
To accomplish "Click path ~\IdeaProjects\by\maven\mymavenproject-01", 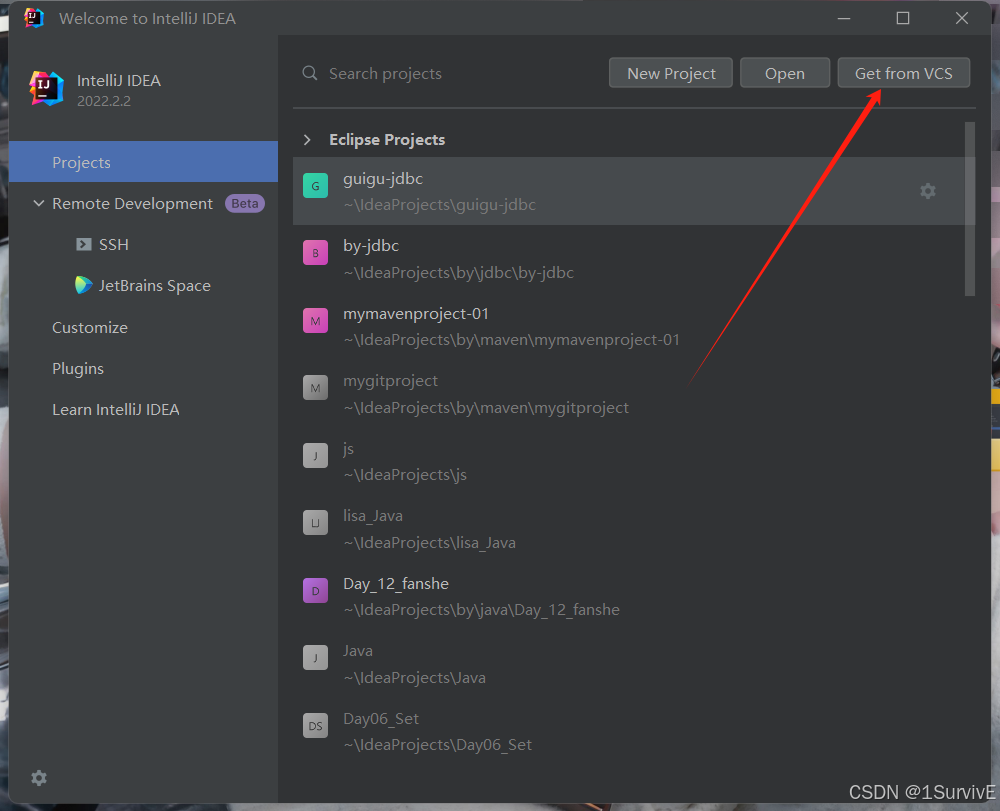I will (511, 340).
